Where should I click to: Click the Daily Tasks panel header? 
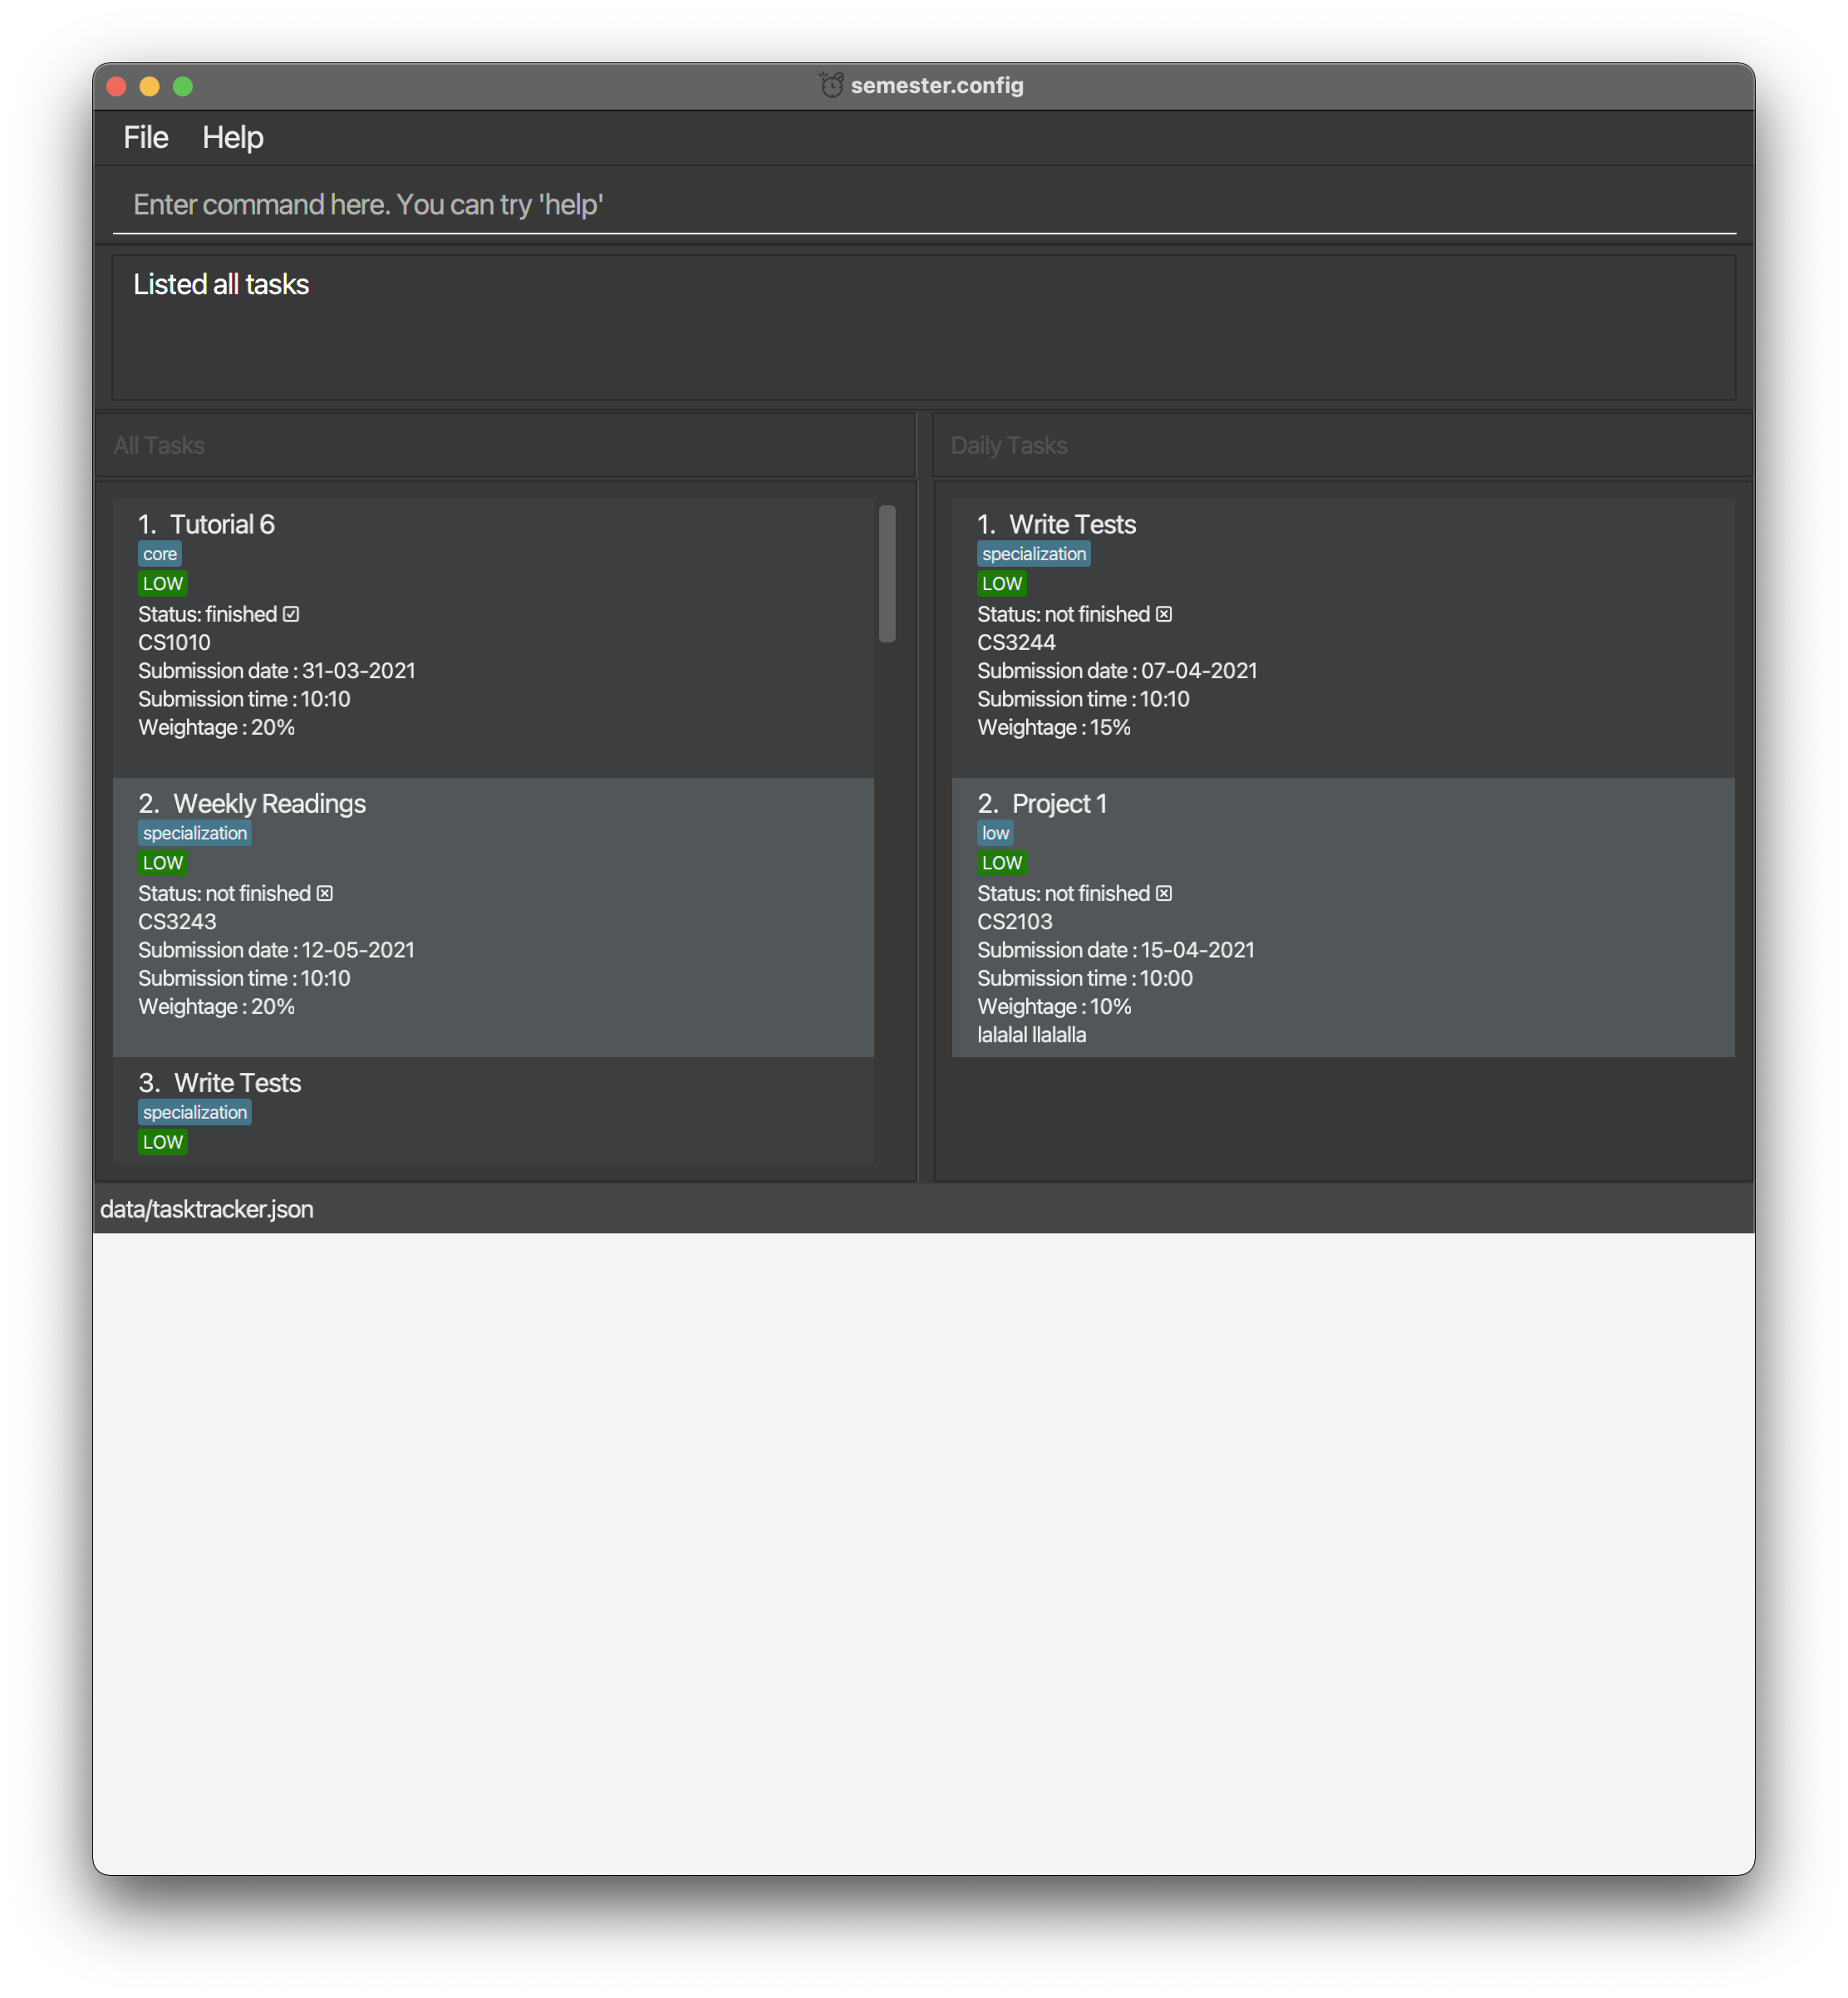pos(1008,445)
